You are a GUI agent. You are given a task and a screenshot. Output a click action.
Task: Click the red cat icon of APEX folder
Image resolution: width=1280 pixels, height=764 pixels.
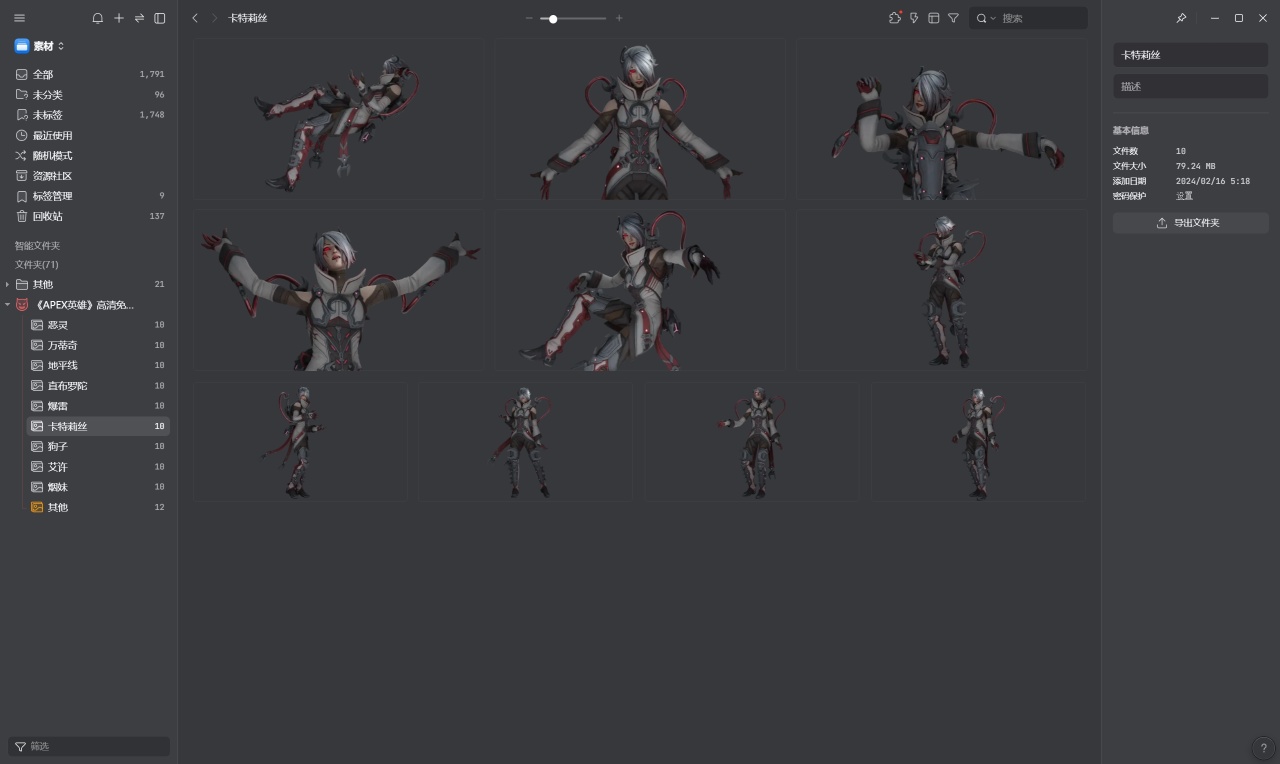pos(22,305)
